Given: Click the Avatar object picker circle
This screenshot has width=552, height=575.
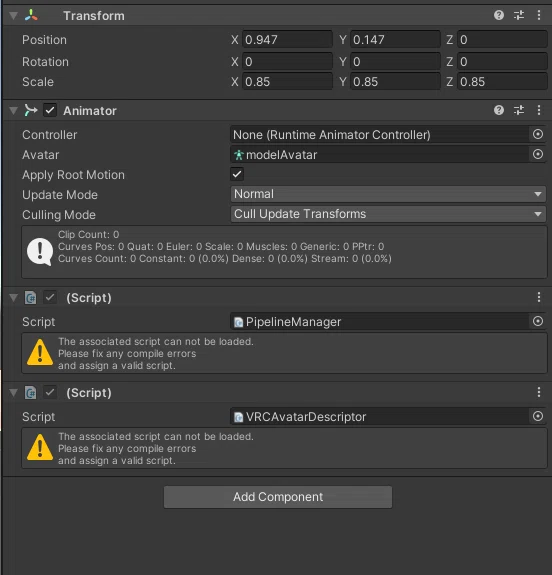Looking at the screenshot, I should [x=538, y=154].
